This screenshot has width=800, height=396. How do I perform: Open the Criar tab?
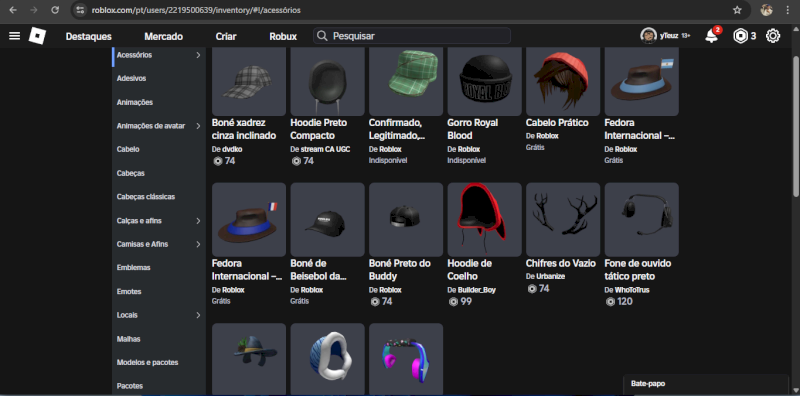pyautogui.click(x=226, y=36)
